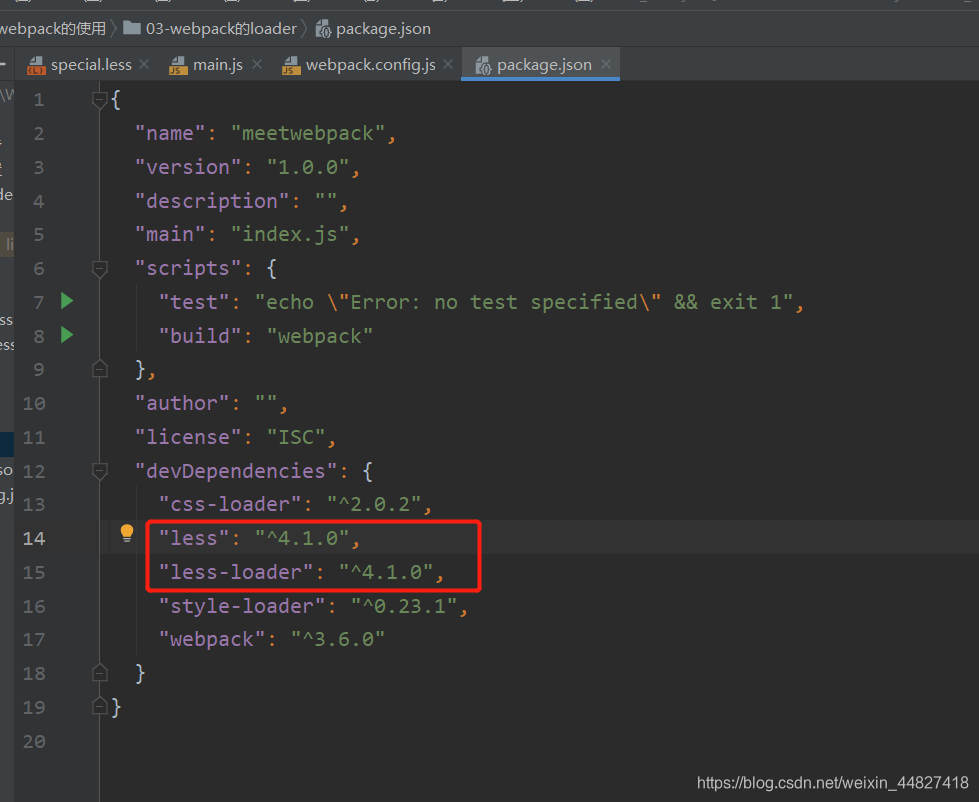
Task: Open the 03-webpack的loader breadcrumb
Action: coord(221,29)
